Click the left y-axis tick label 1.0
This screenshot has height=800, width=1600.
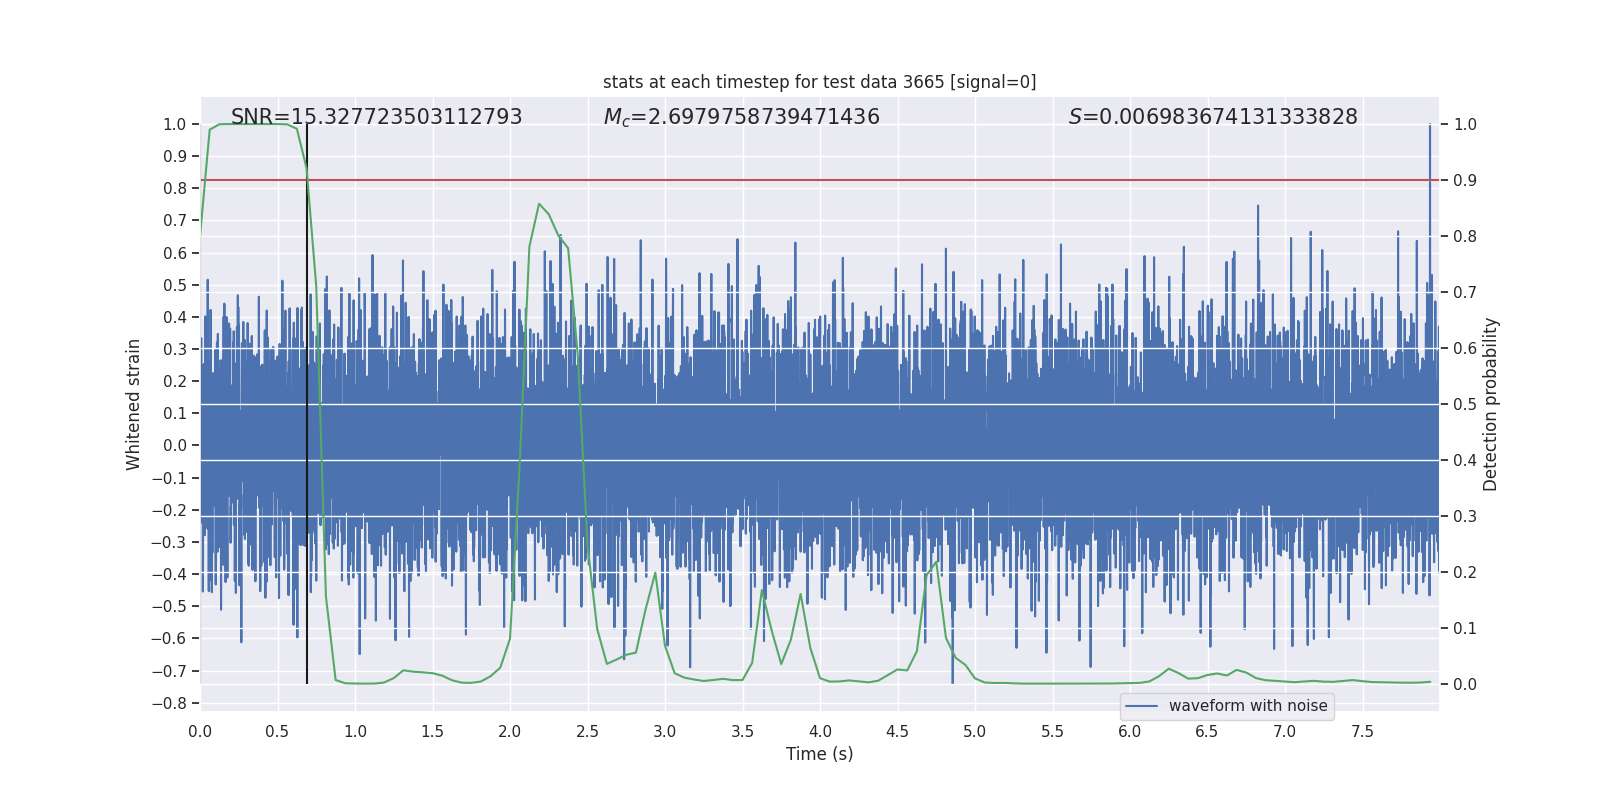pyautogui.click(x=174, y=124)
